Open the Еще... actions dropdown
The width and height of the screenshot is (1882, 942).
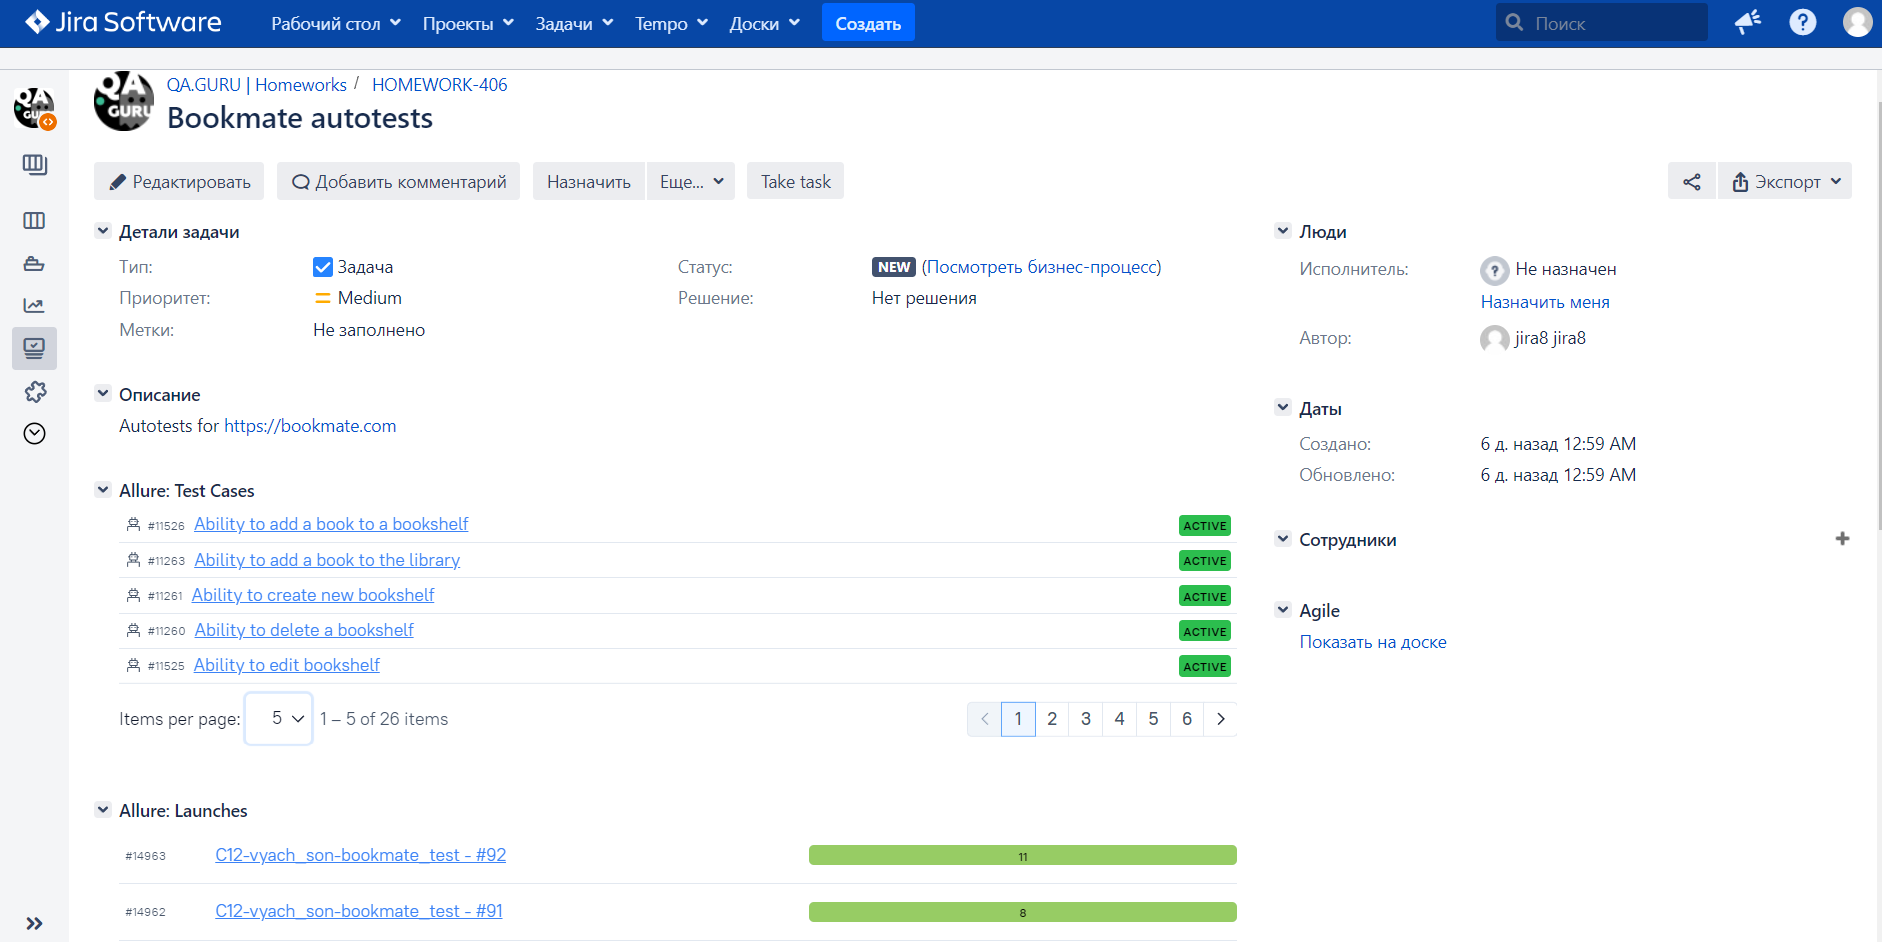coord(691,181)
